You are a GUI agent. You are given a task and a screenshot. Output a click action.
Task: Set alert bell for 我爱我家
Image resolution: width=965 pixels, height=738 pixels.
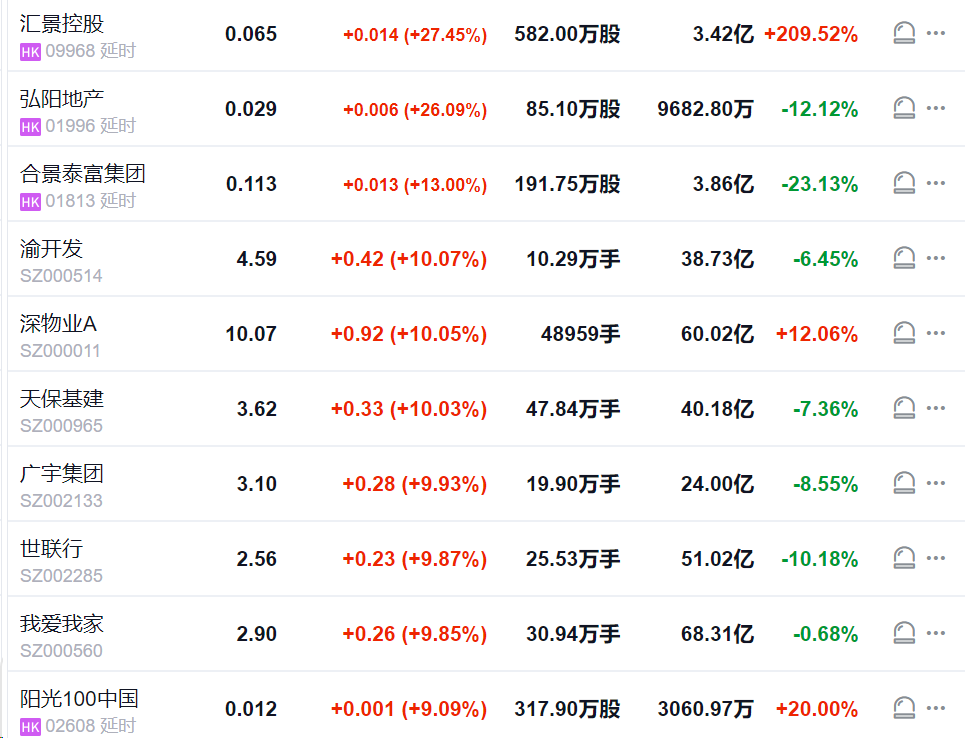tap(903, 633)
